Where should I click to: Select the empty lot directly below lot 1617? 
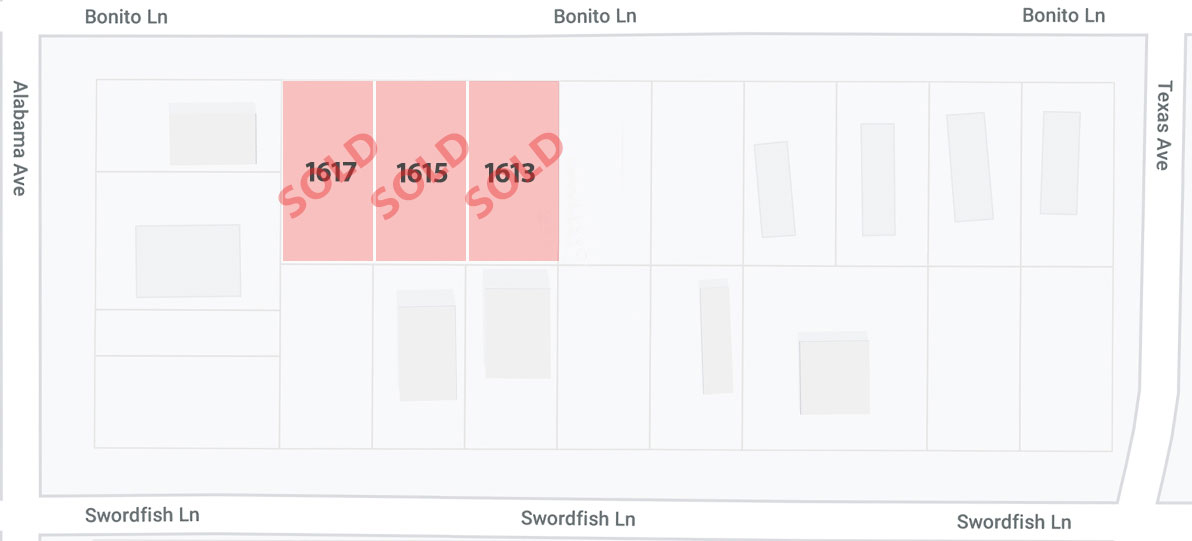(x=326, y=356)
